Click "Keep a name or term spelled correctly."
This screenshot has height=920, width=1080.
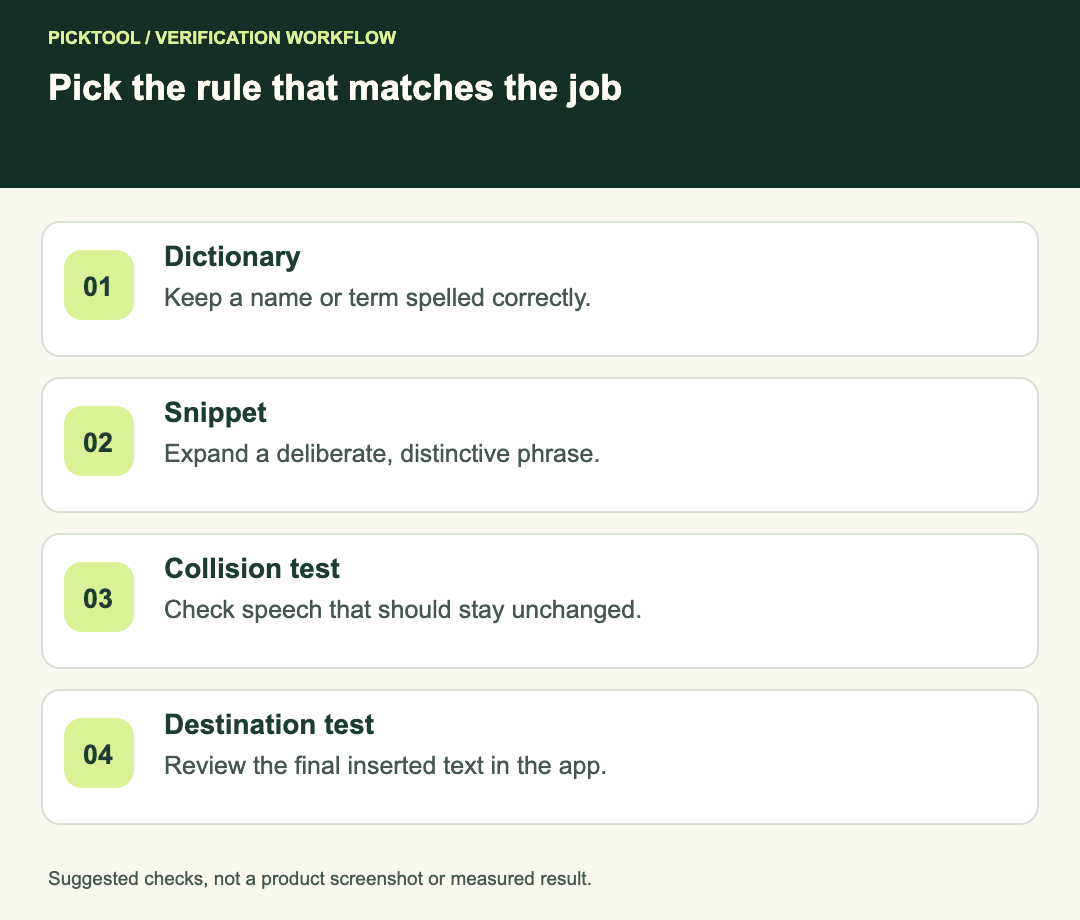point(377,298)
